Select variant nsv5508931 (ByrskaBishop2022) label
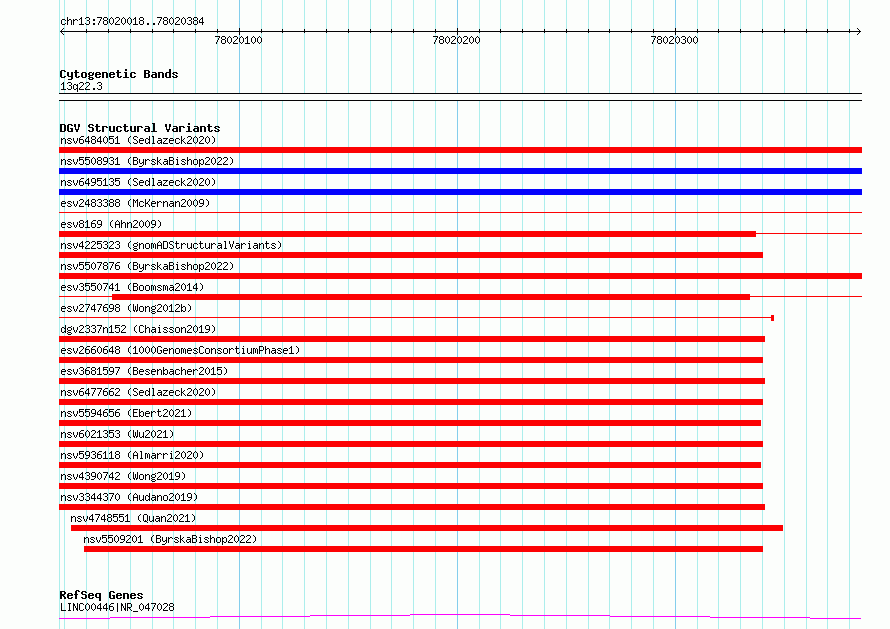The image size is (890, 629). point(147,161)
